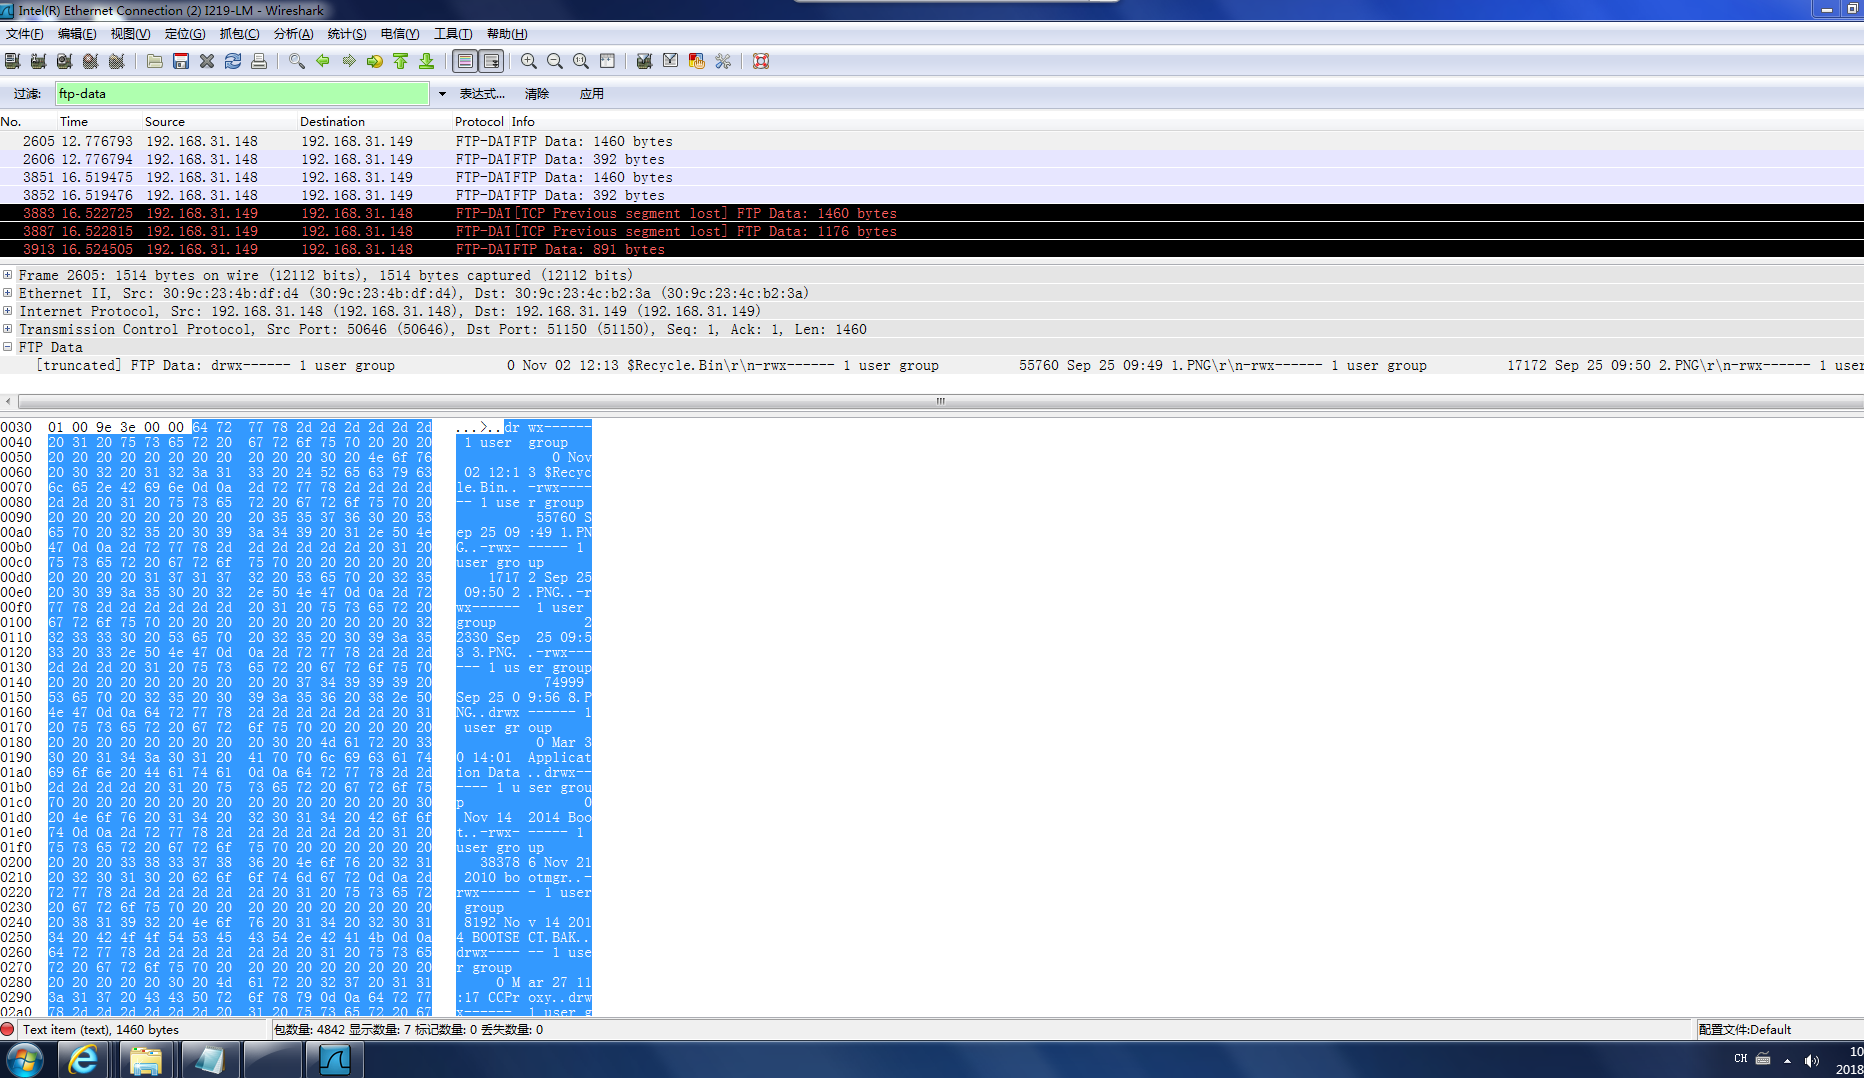1864x1078 pixels.
Task: Zoom in on packet text
Action: 528,61
